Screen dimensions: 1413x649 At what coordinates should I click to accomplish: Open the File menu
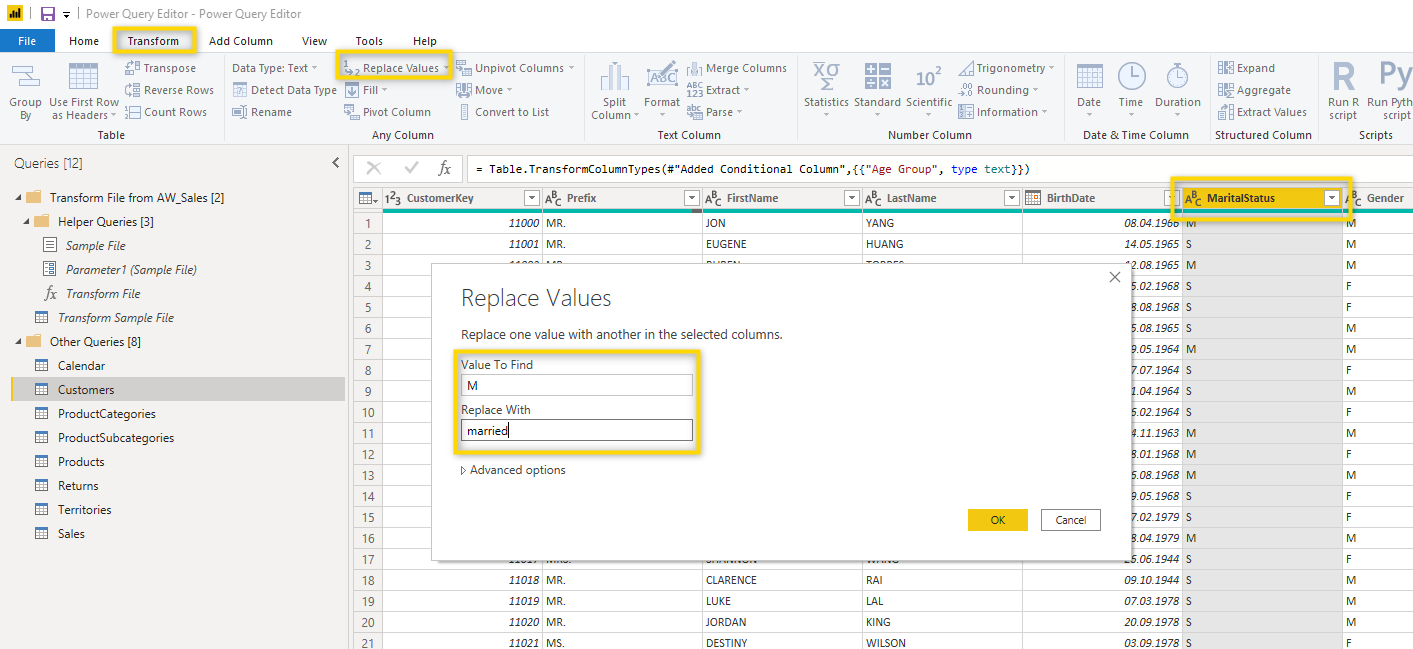pos(27,41)
